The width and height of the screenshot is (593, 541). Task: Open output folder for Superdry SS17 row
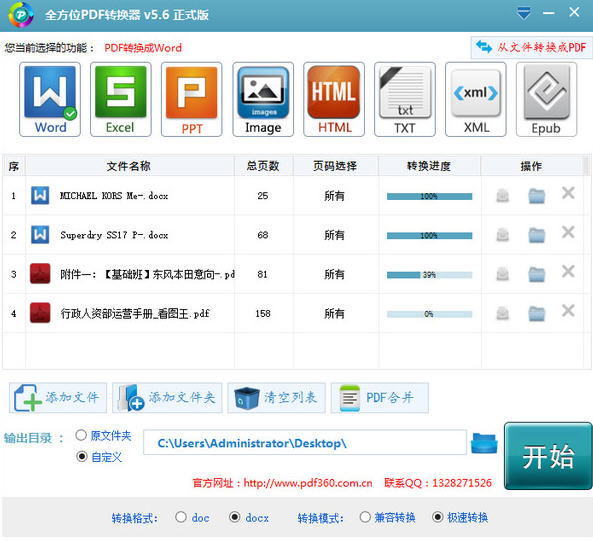pos(536,235)
